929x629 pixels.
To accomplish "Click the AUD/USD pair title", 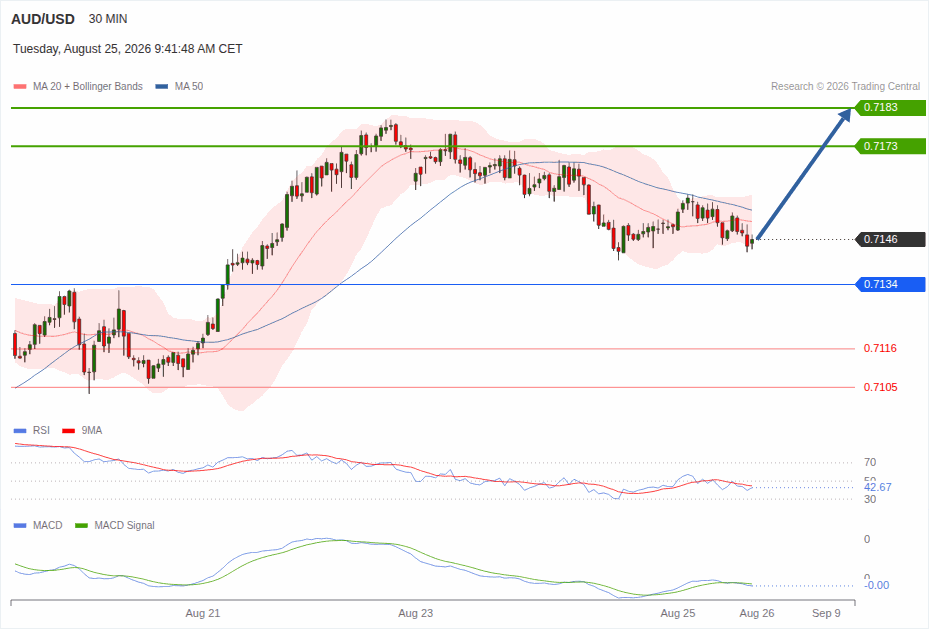I will tap(43, 19).
